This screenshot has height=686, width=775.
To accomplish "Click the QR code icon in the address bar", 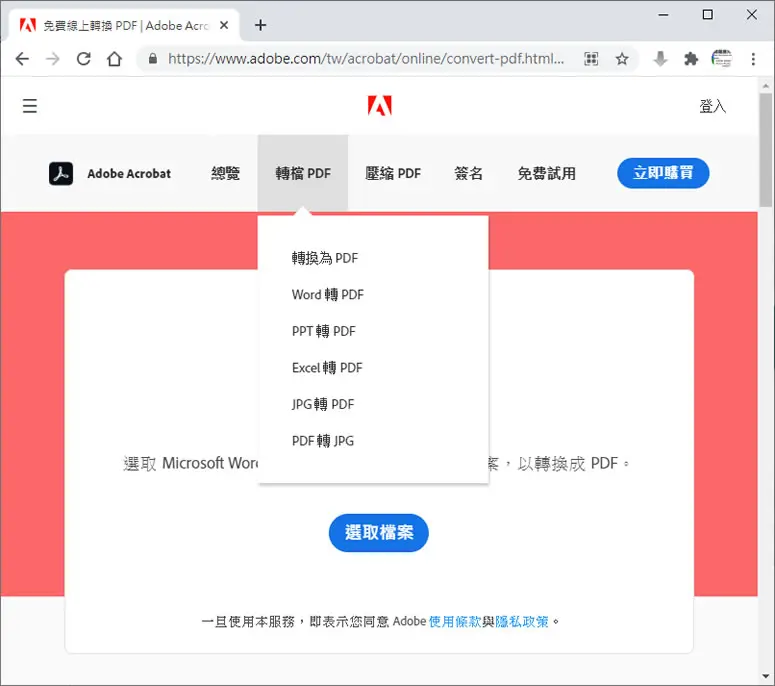I will (591, 59).
